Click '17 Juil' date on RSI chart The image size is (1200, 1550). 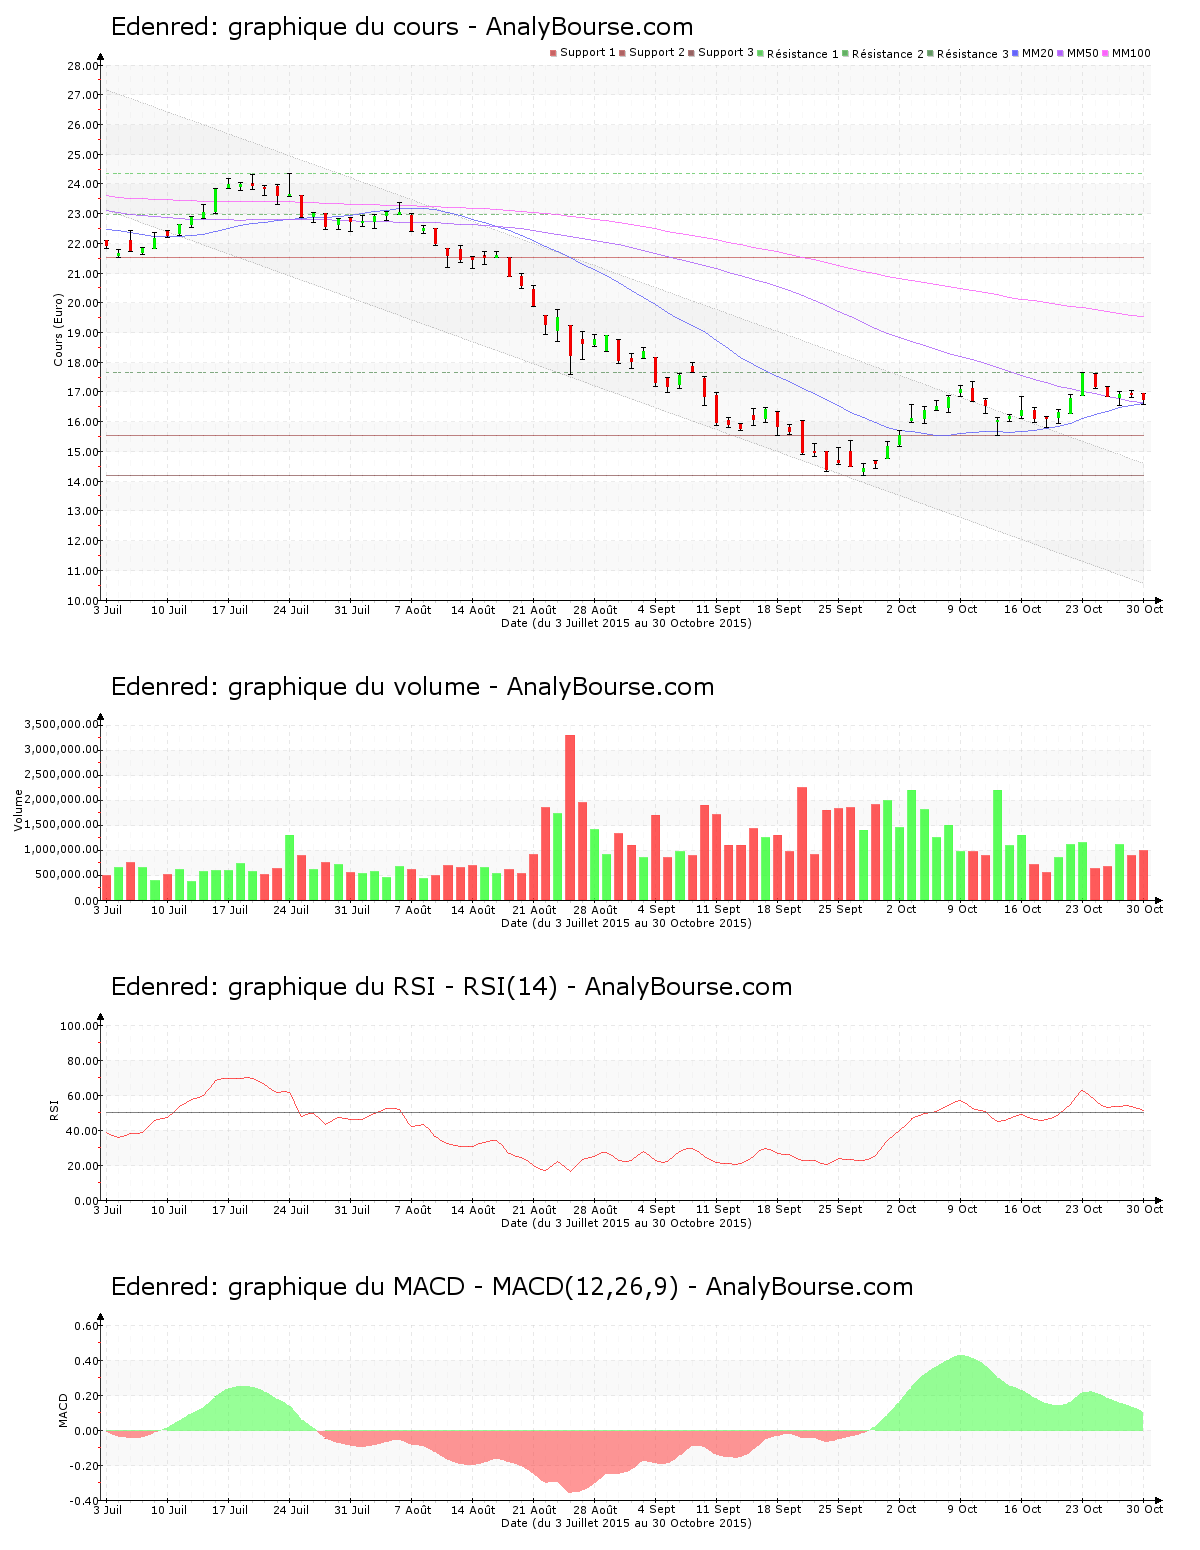pyautogui.click(x=230, y=1210)
